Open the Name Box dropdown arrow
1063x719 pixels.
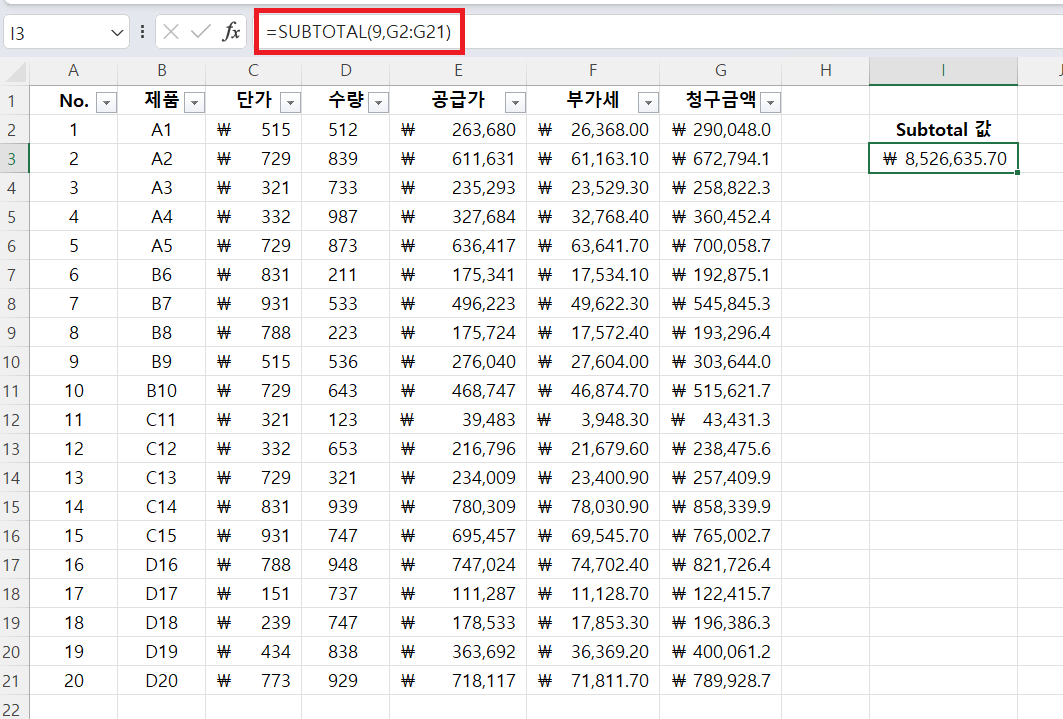[x=117, y=33]
